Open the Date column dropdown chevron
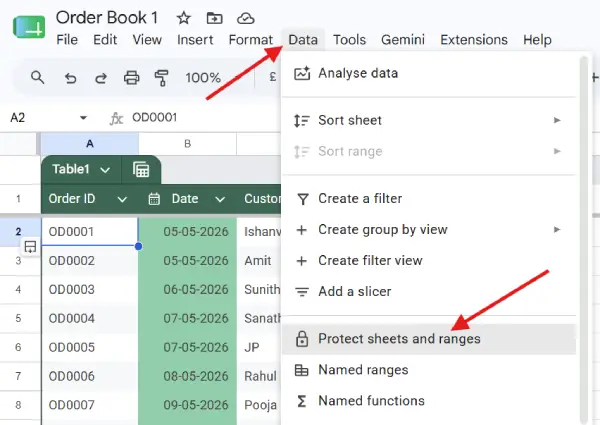 click(x=220, y=199)
